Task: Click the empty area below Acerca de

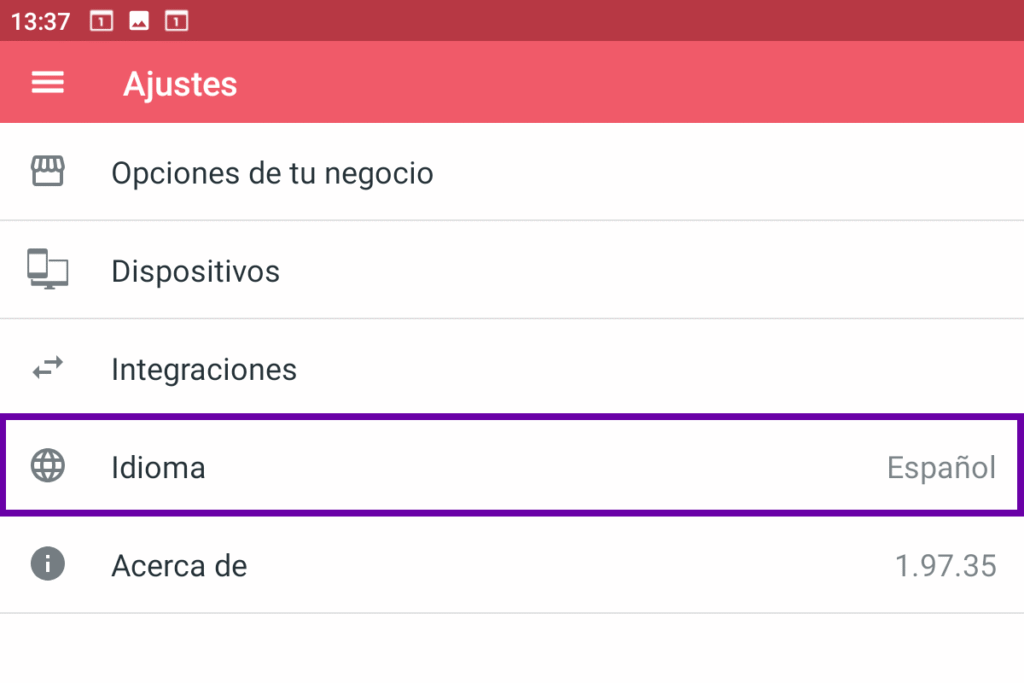Action: [x=512, y=648]
